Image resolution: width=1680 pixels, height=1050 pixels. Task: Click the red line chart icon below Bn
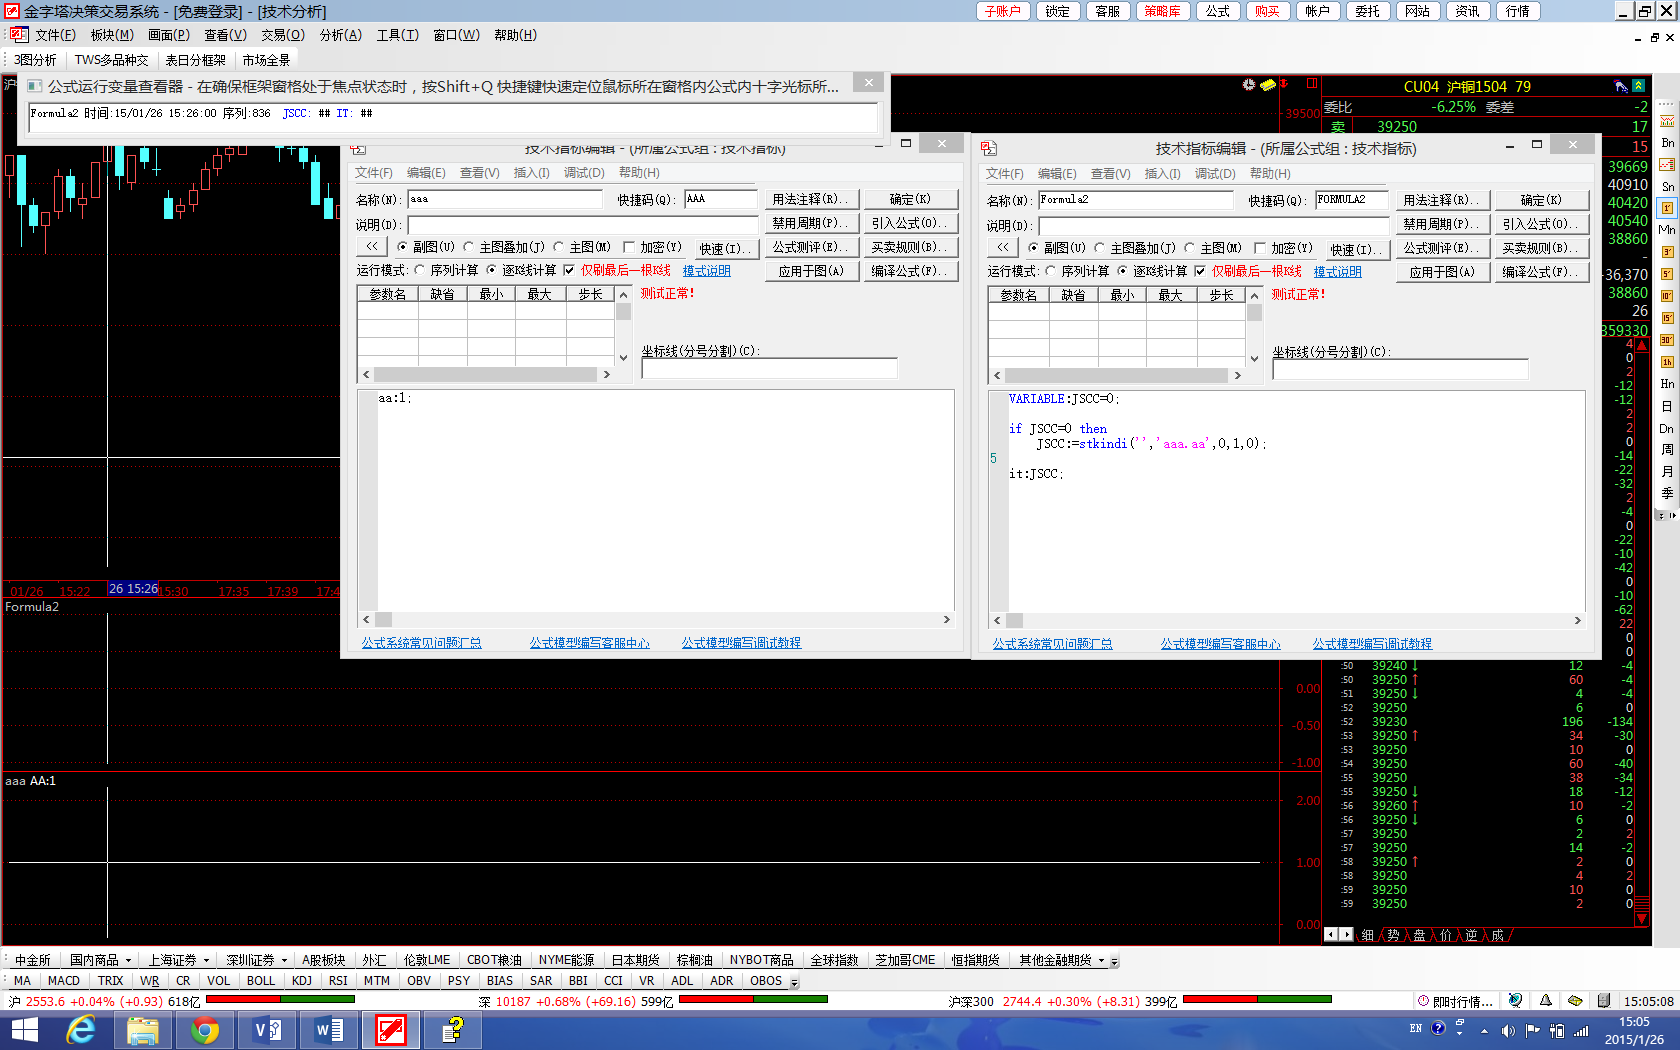[1667, 165]
